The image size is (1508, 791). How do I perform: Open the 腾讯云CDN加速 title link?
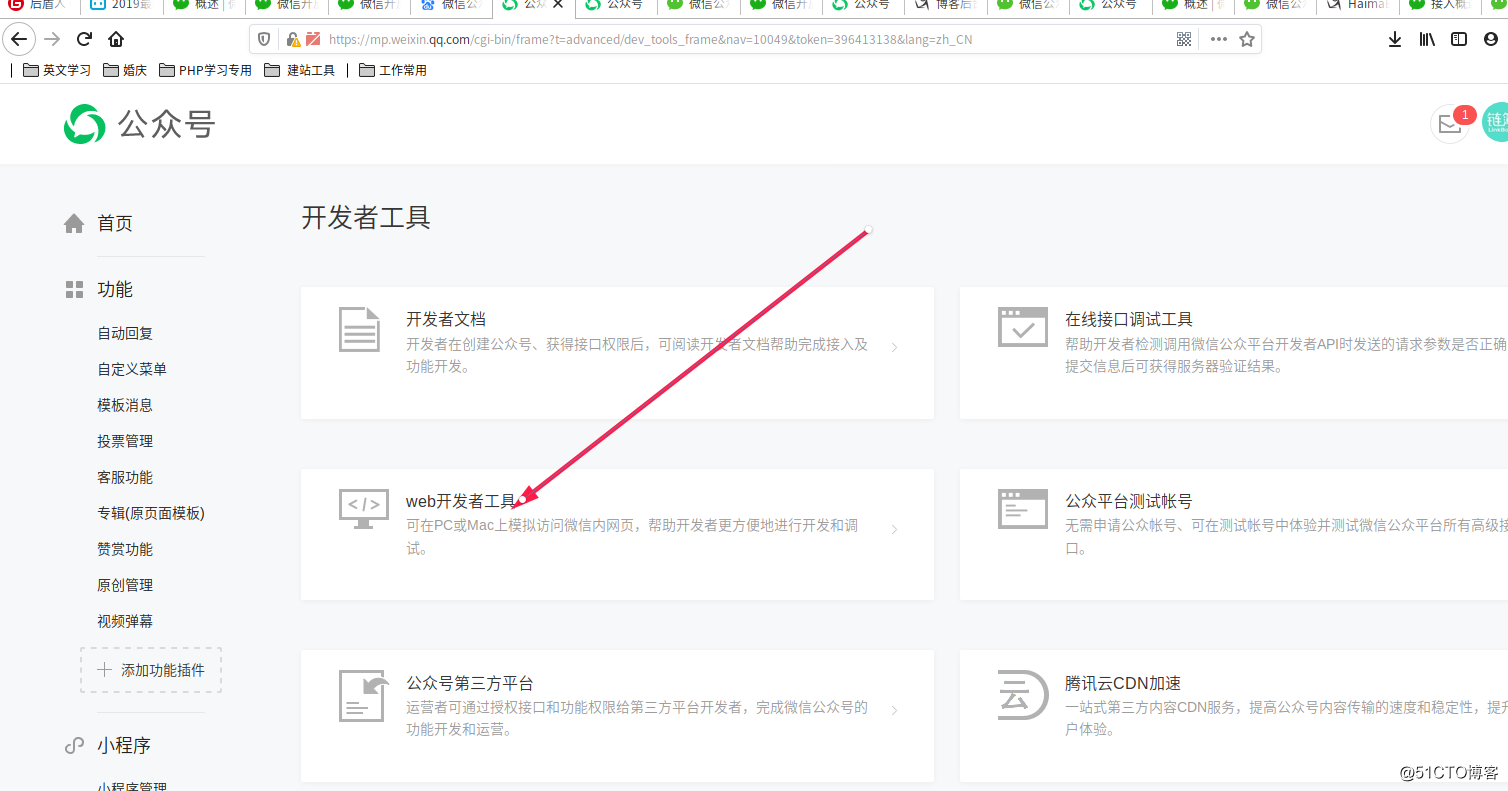coord(1123,683)
